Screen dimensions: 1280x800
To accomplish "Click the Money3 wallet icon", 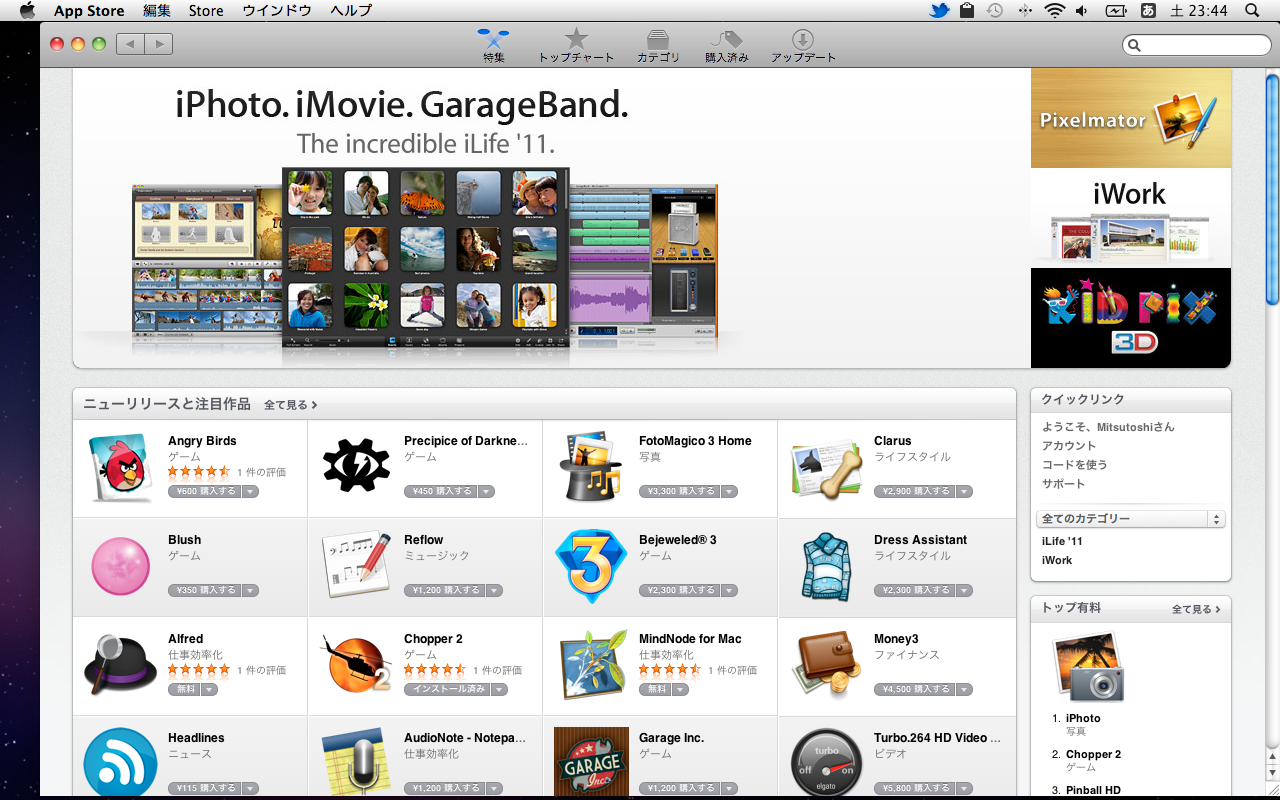I will point(826,664).
